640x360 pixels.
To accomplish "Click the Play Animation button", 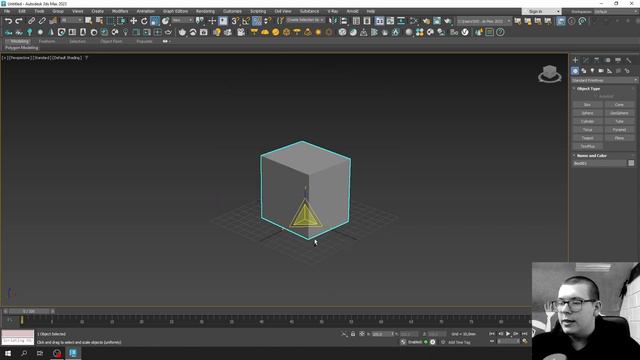I will tap(508, 334).
